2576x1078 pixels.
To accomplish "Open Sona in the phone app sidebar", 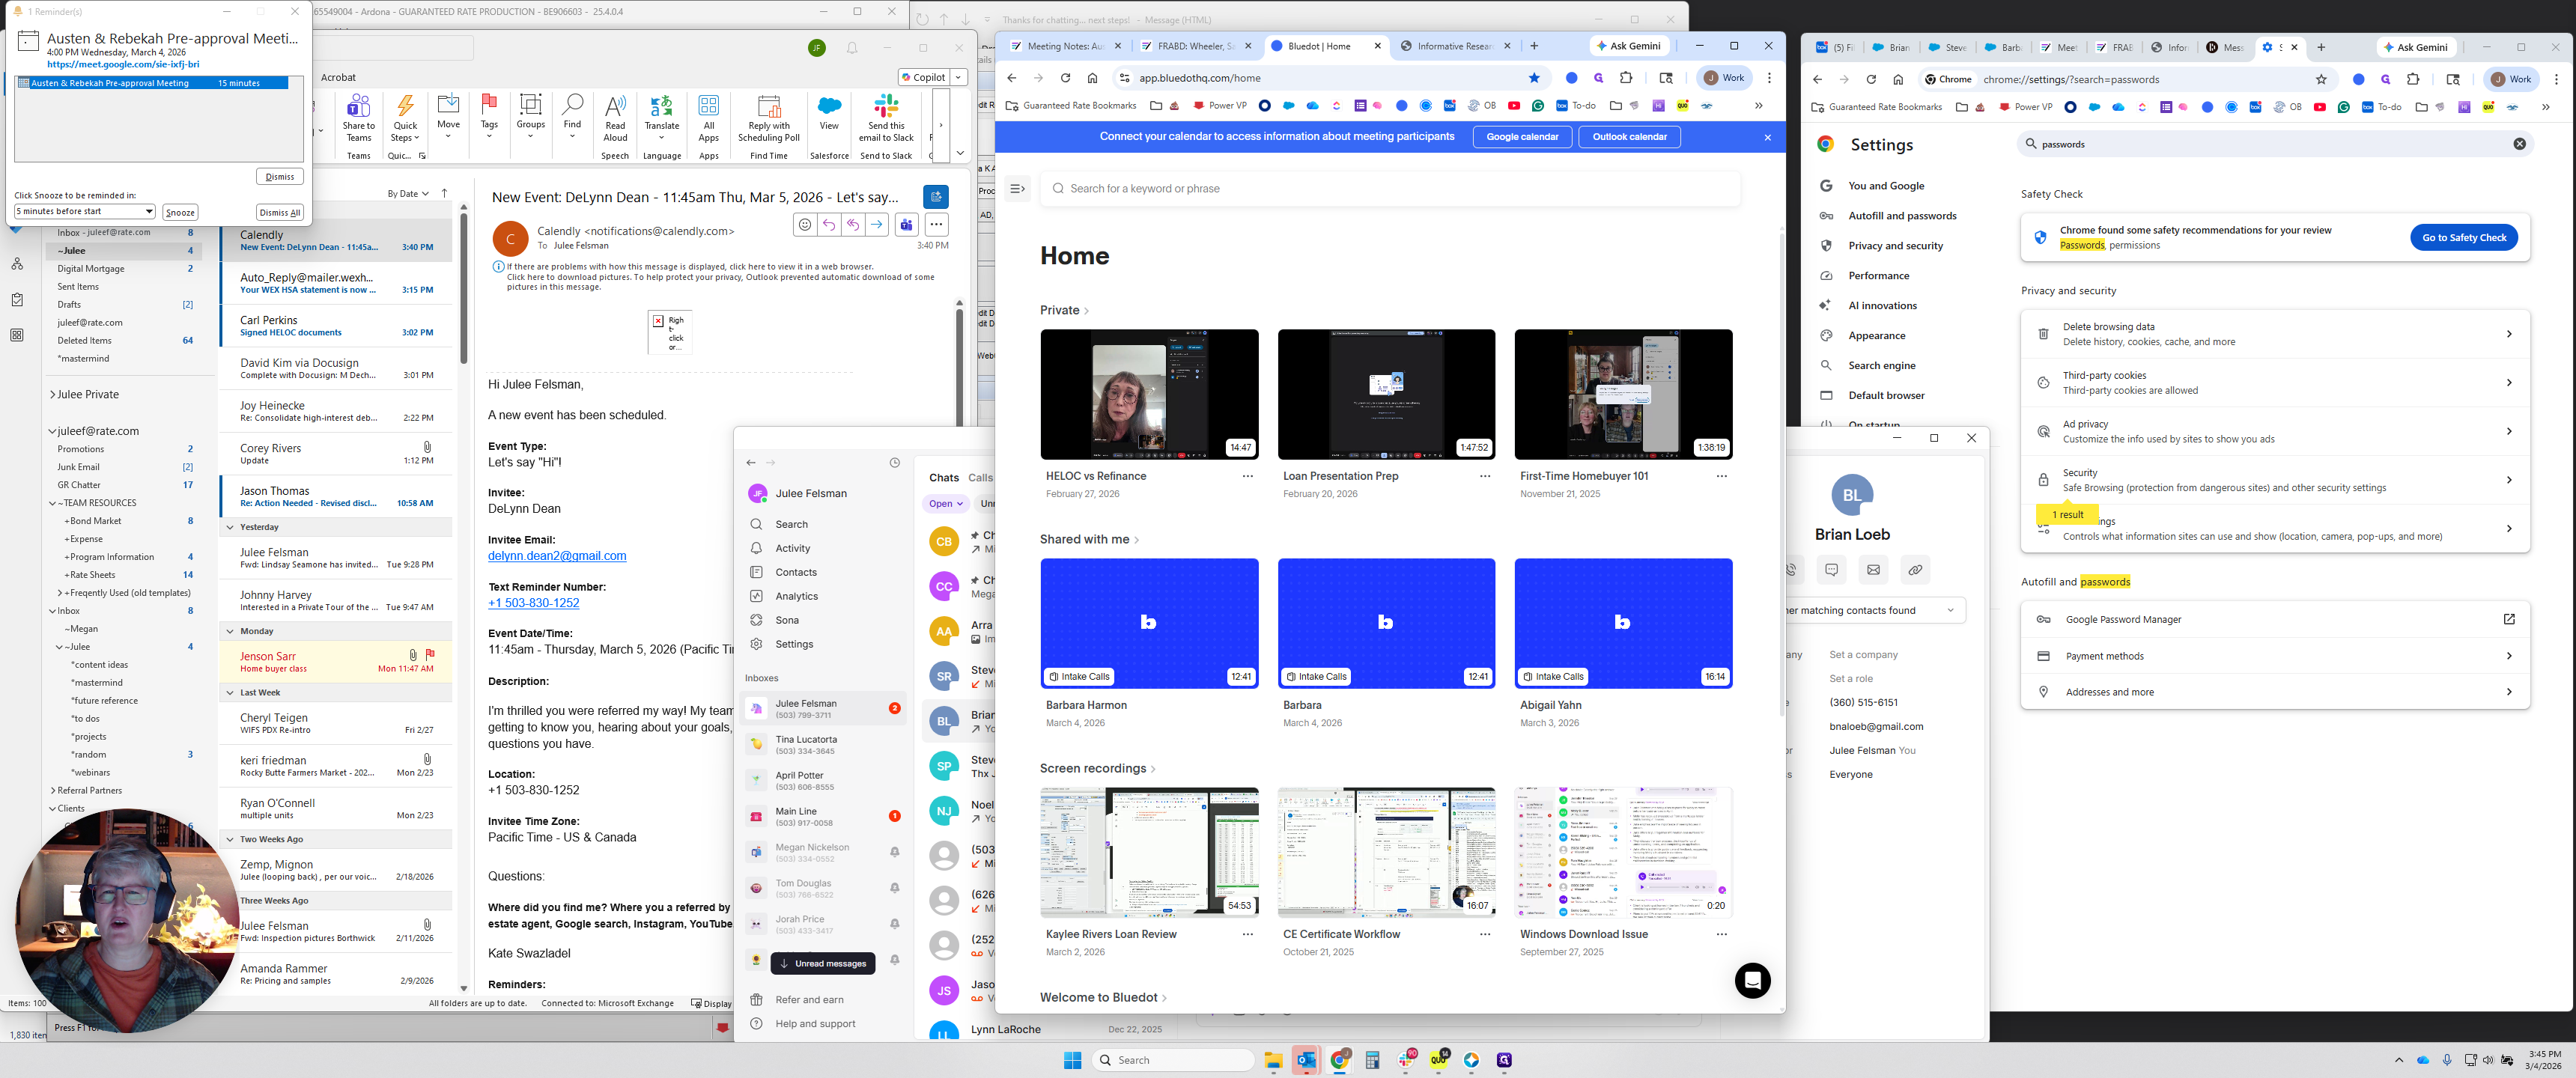I will tap(787, 620).
